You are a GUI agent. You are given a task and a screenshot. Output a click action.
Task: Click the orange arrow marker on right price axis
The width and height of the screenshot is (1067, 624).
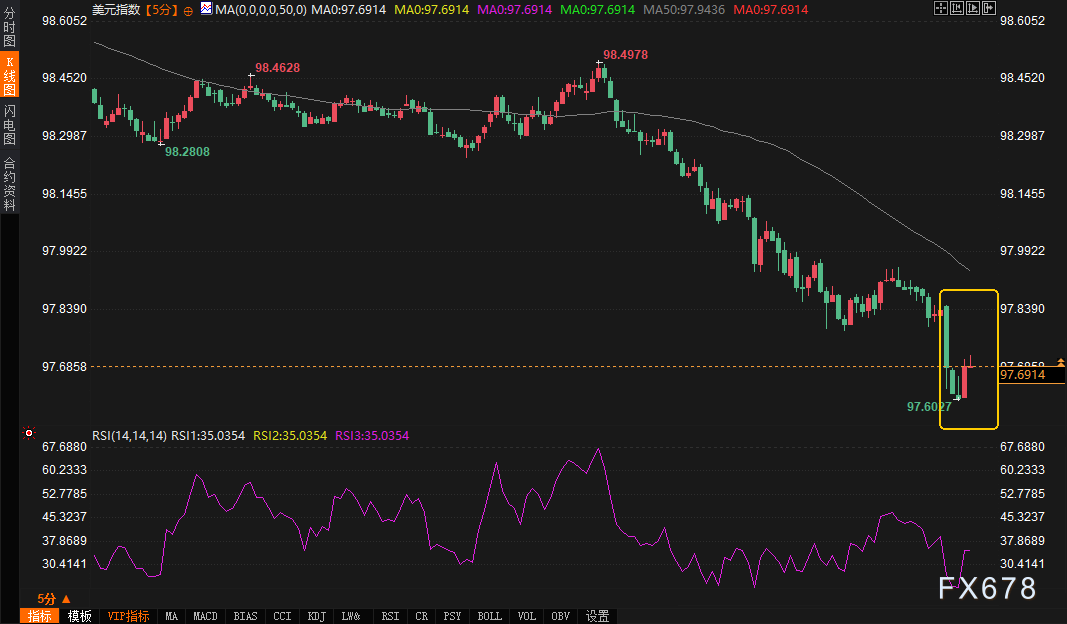[x=1060, y=360]
